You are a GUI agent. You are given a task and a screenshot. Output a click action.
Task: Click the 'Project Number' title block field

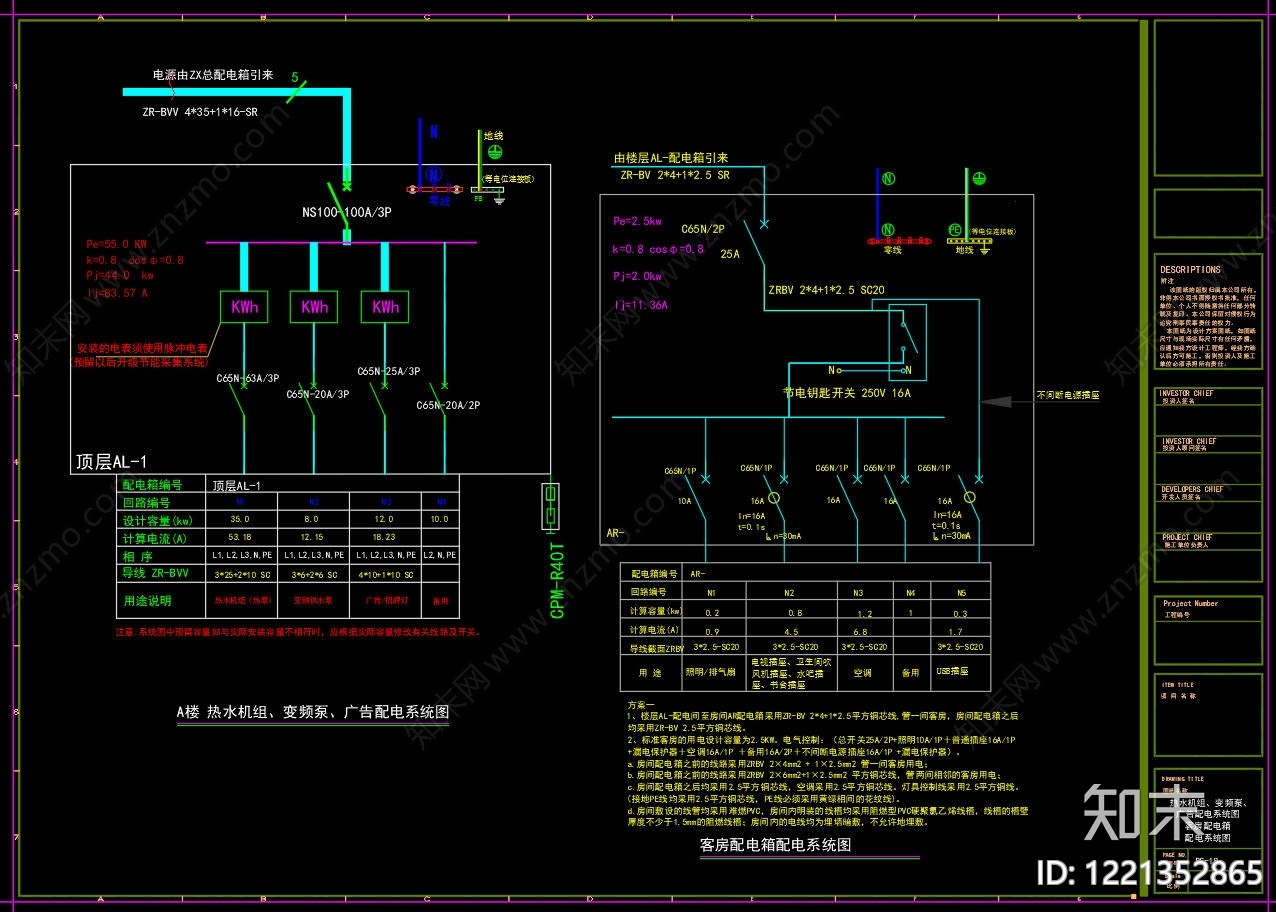click(x=1191, y=604)
